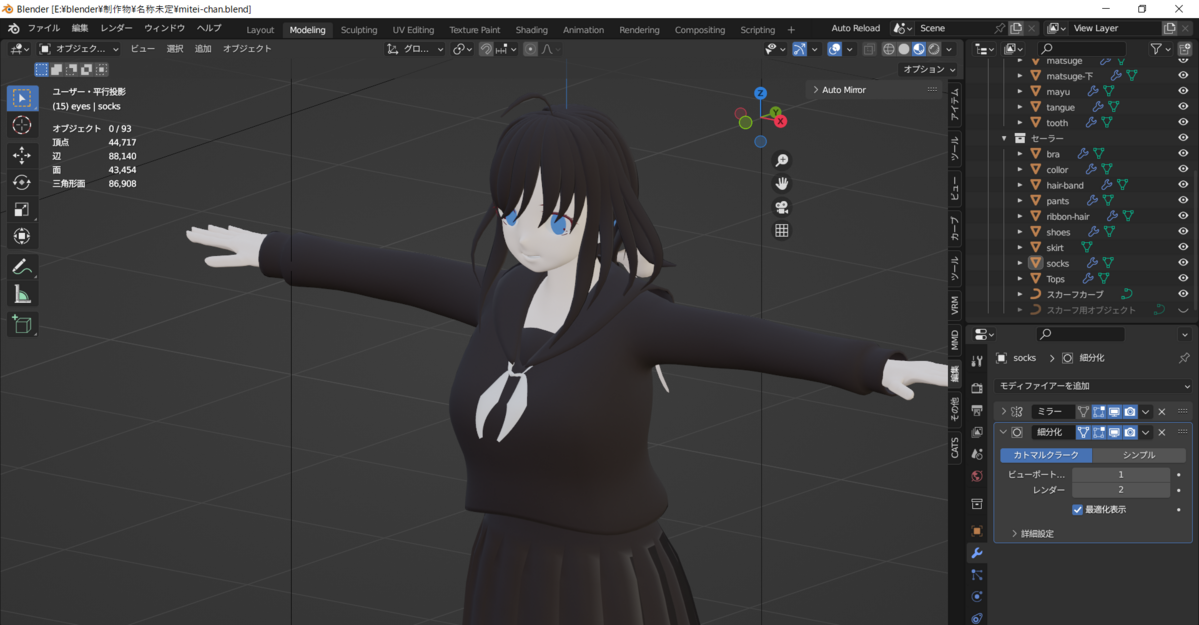1199x625 pixels.
Task: Select the シンプル subdivision type button
Action: pyautogui.click(x=1138, y=455)
